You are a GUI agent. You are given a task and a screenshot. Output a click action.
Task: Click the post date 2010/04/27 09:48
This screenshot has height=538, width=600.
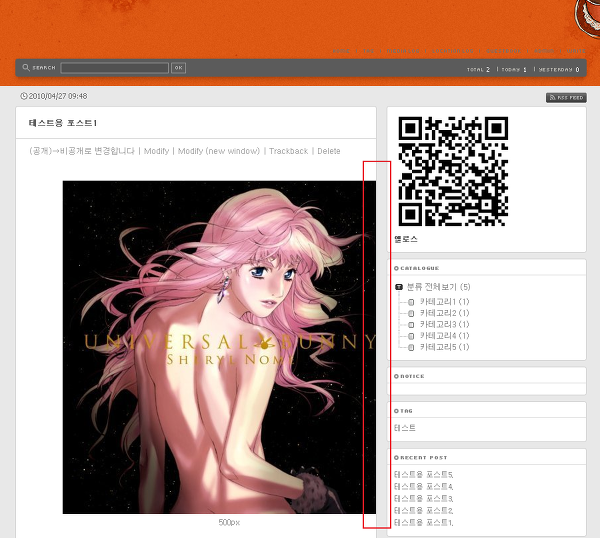click(x=58, y=96)
